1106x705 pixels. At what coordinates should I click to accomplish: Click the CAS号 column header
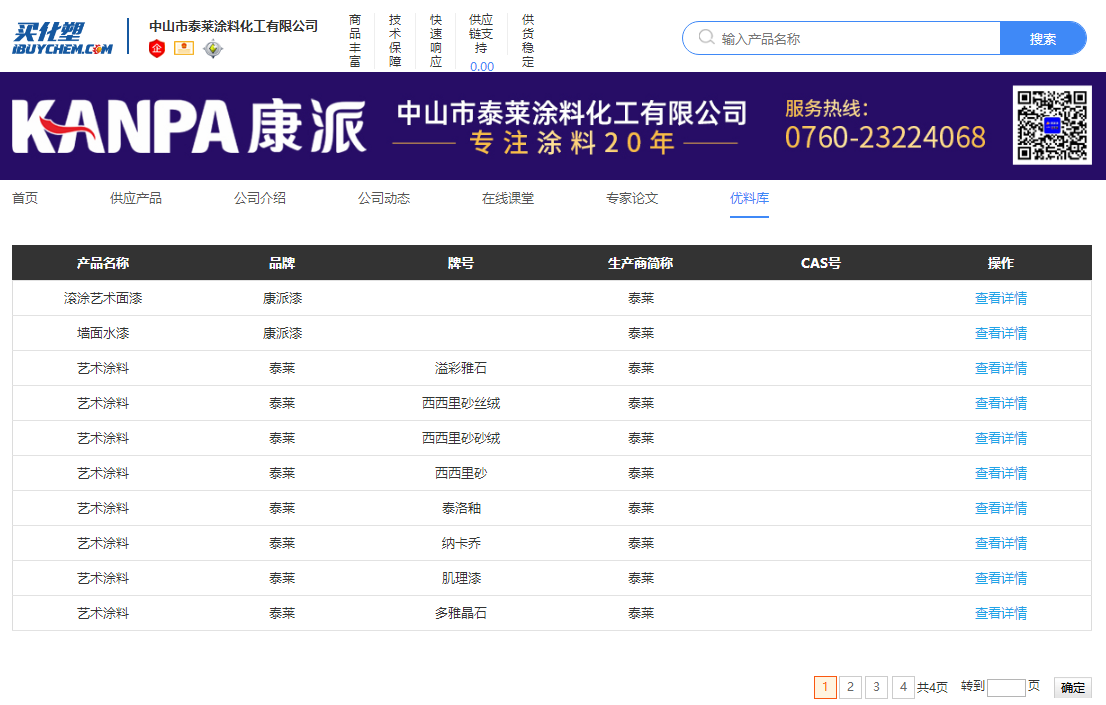[x=820, y=263]
